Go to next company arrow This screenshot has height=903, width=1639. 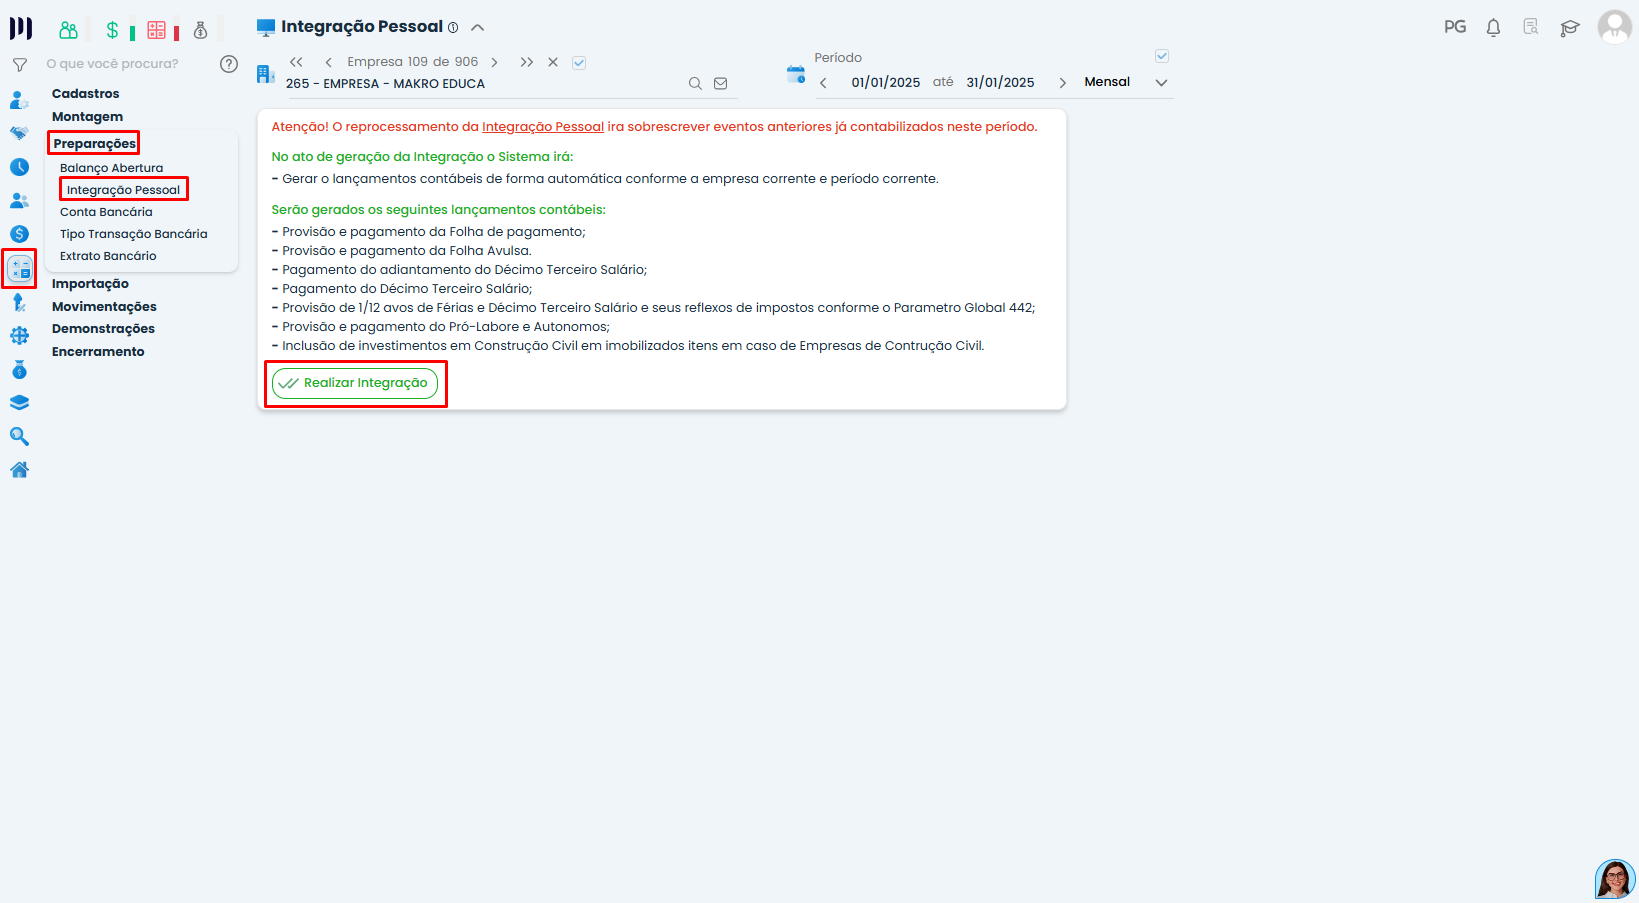(x=494, y=62)
